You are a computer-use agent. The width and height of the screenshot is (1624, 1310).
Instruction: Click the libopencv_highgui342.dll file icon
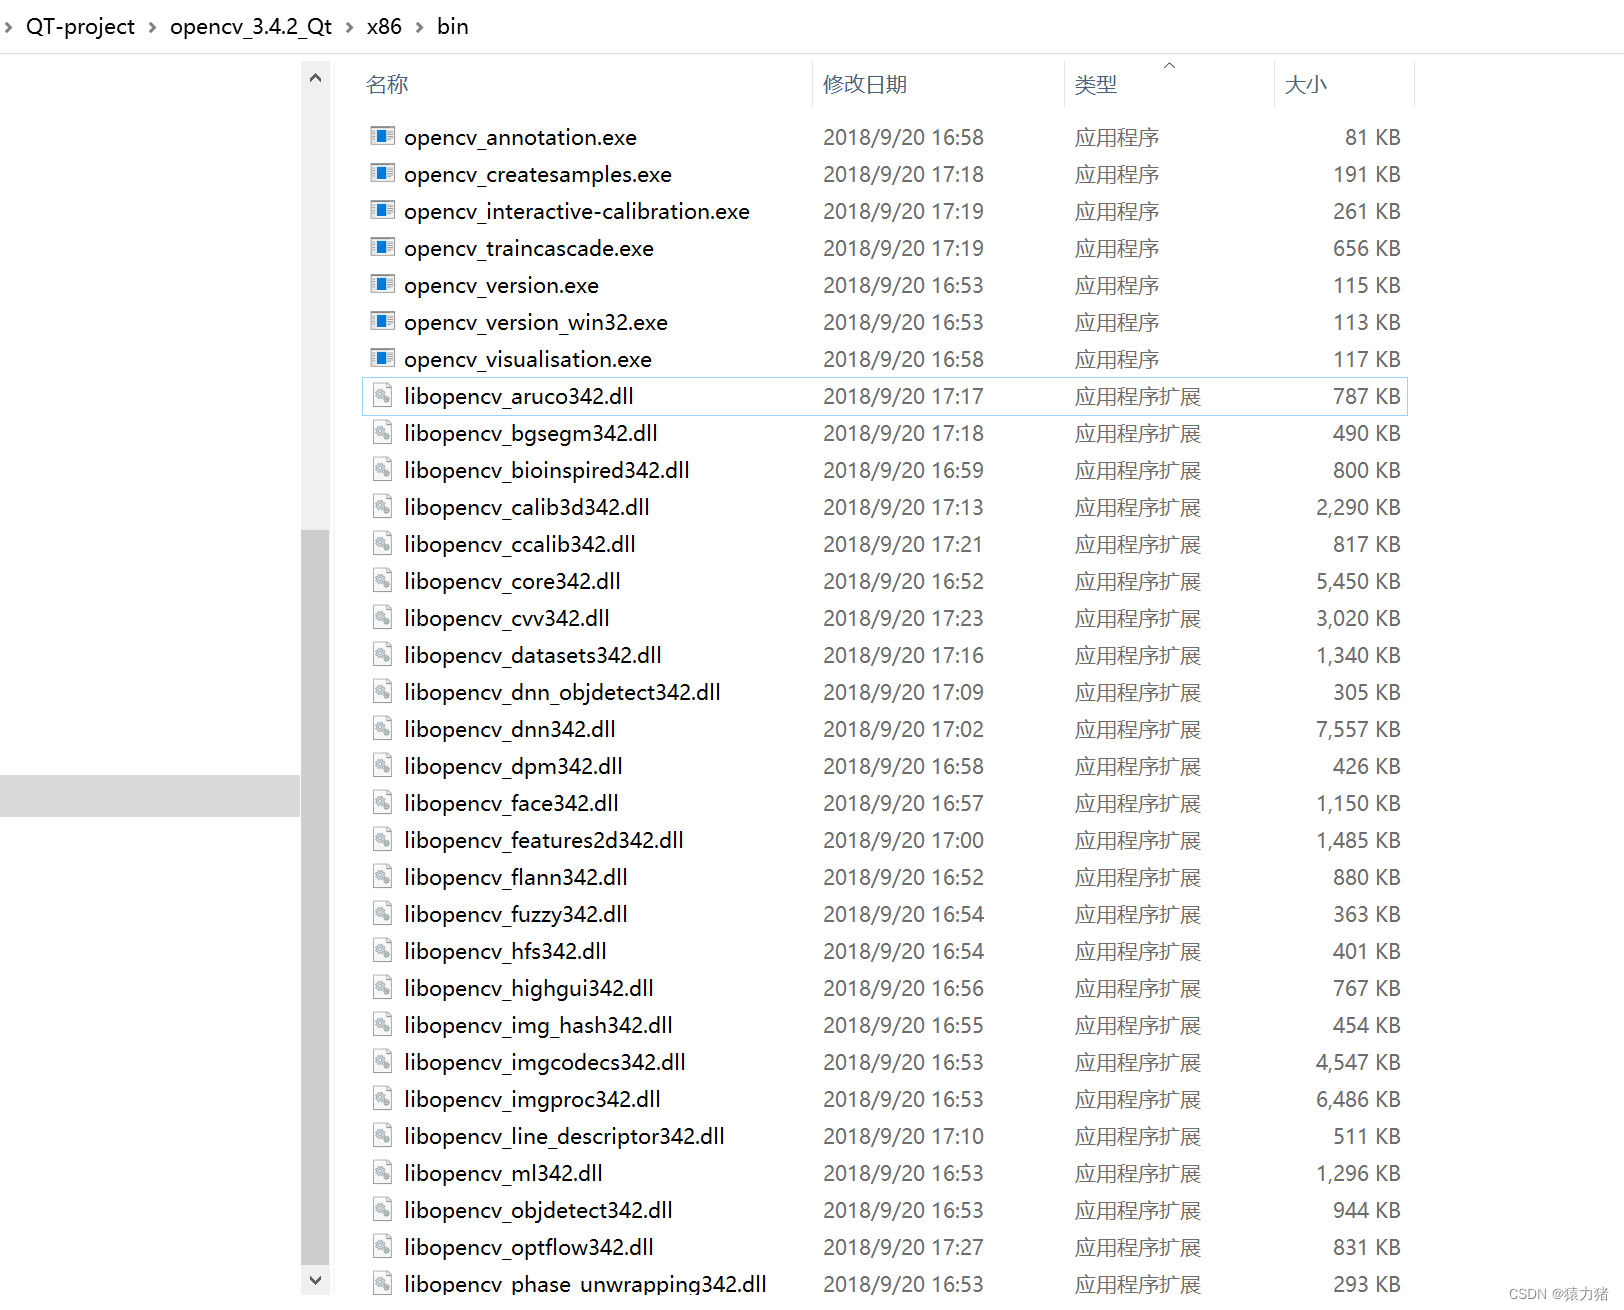383,988
